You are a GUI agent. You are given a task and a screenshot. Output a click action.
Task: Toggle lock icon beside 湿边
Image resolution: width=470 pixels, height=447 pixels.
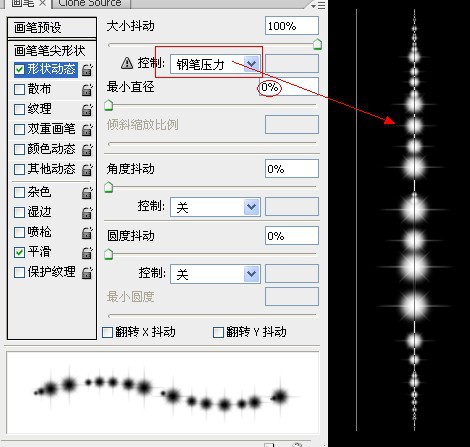point(87,213)
